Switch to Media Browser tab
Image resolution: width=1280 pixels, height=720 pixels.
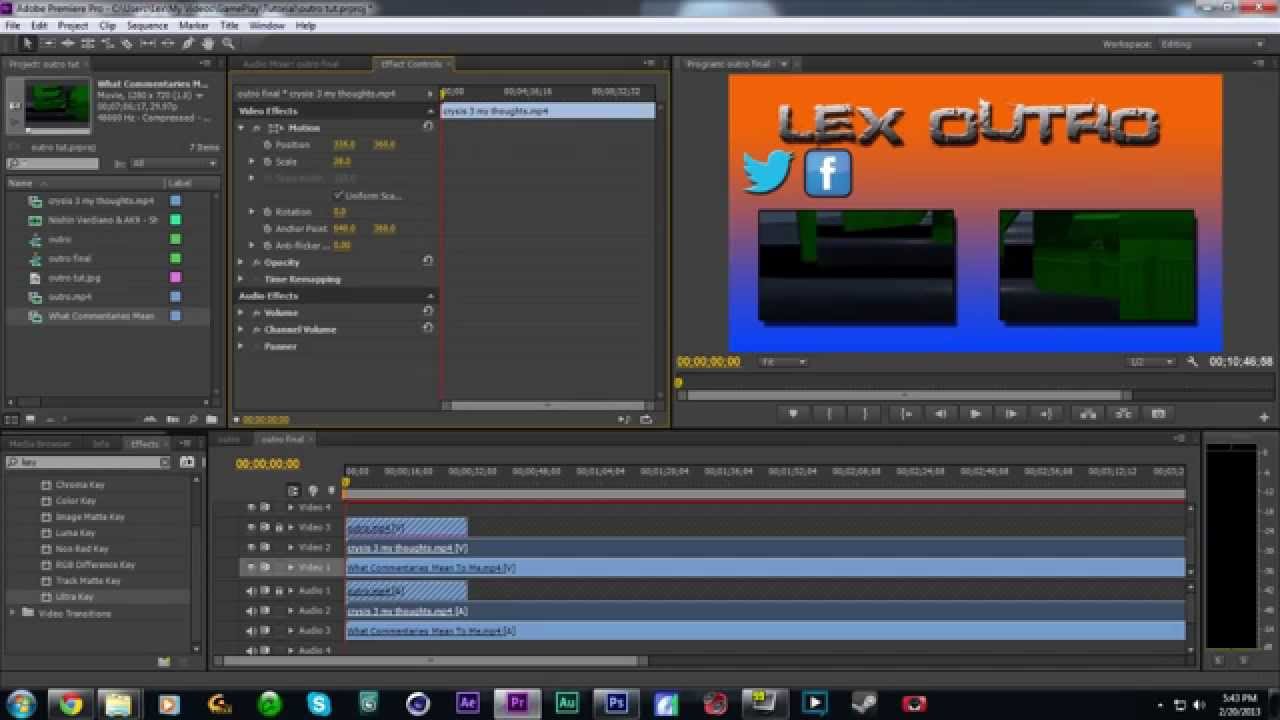pos(41,443)
